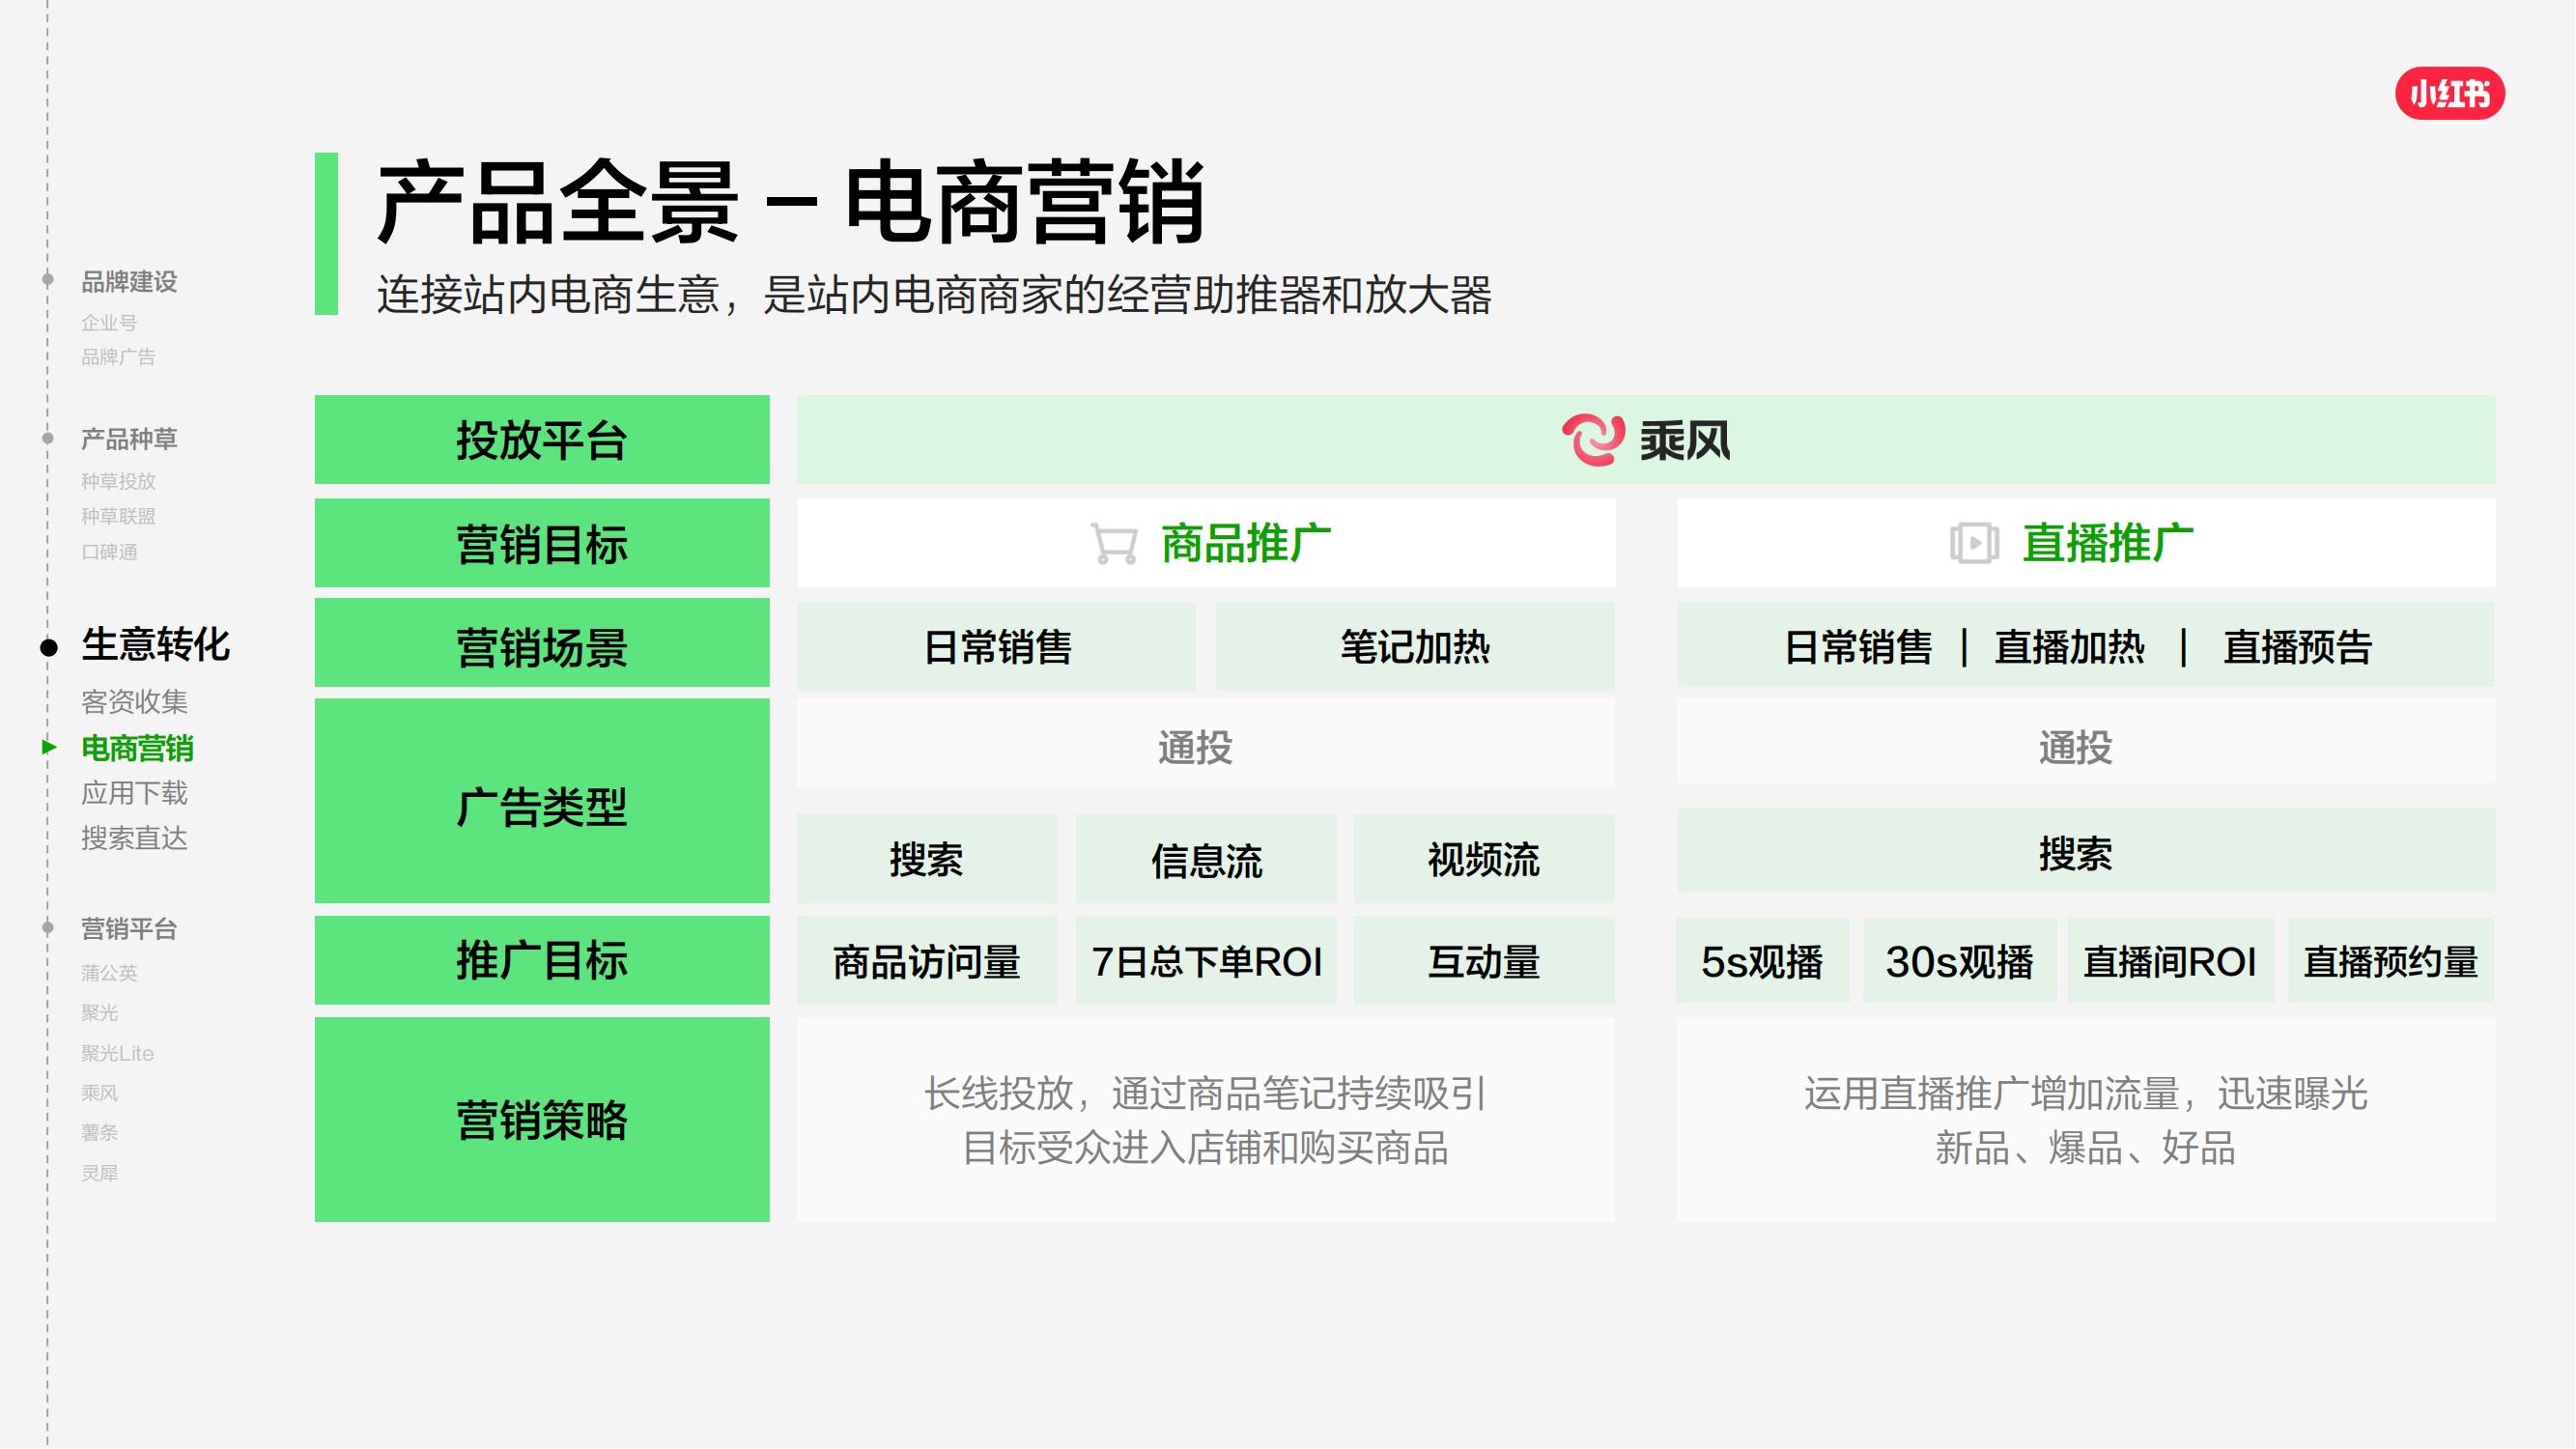
Task: Open 搜索直达 in the sidebar
Action: (x=134, y=838)
